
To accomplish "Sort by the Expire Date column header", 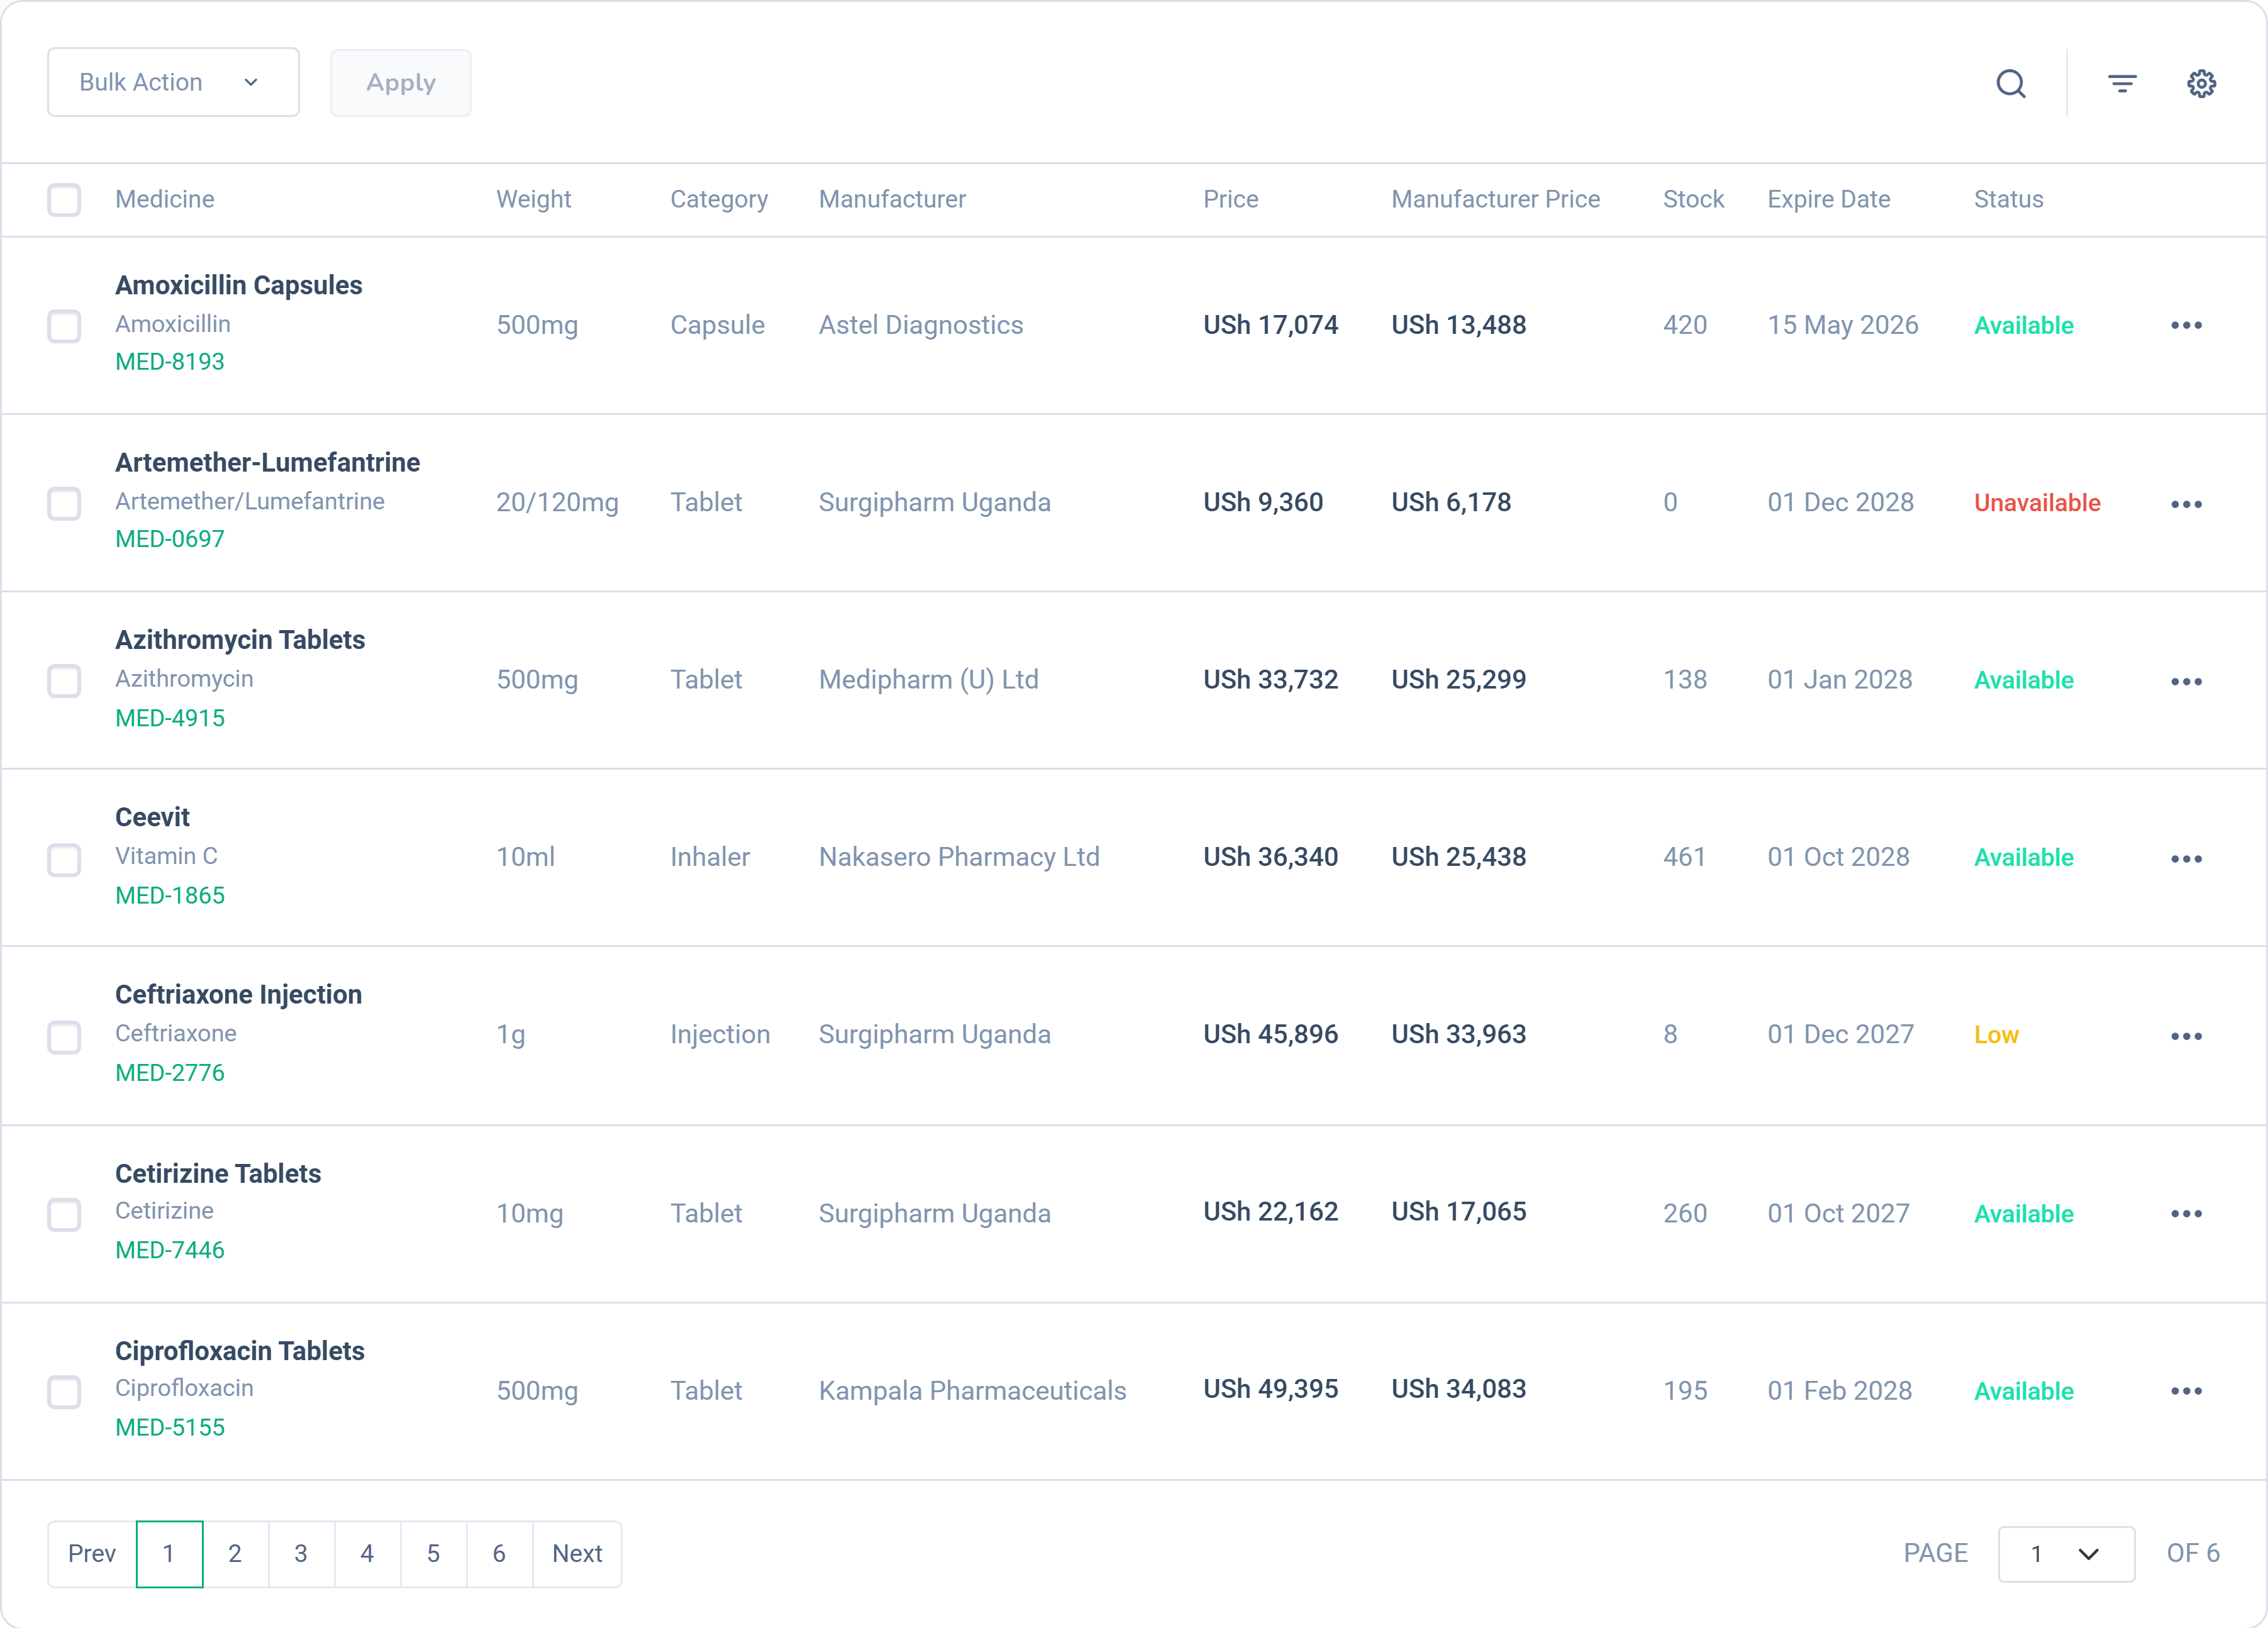I will tap(1828, 199).
